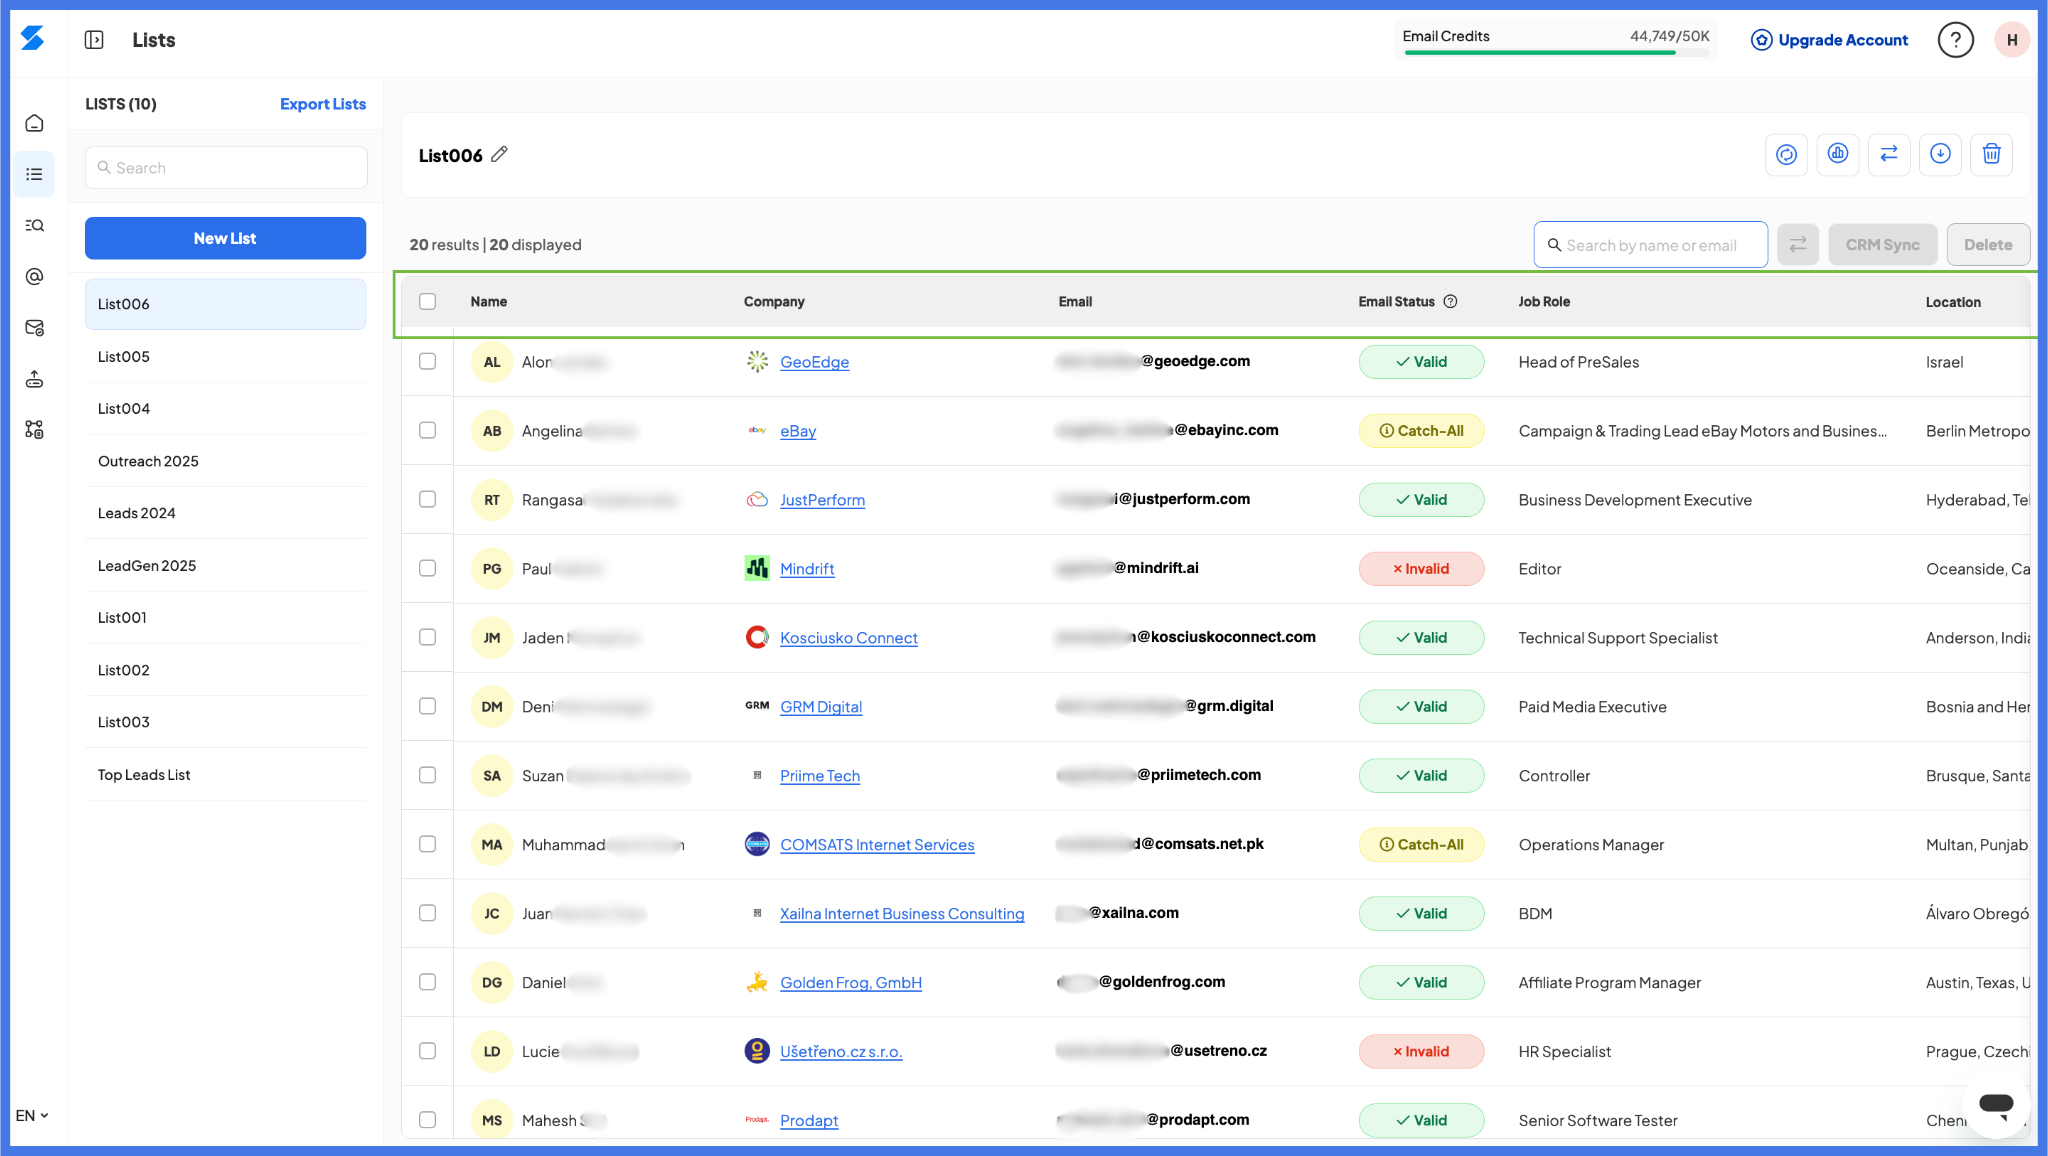The width and height of the screenshot is (2048, 1156).
Task: Check the Juan row checkbox
Action: pyautogui.click(x=428, y=913)
